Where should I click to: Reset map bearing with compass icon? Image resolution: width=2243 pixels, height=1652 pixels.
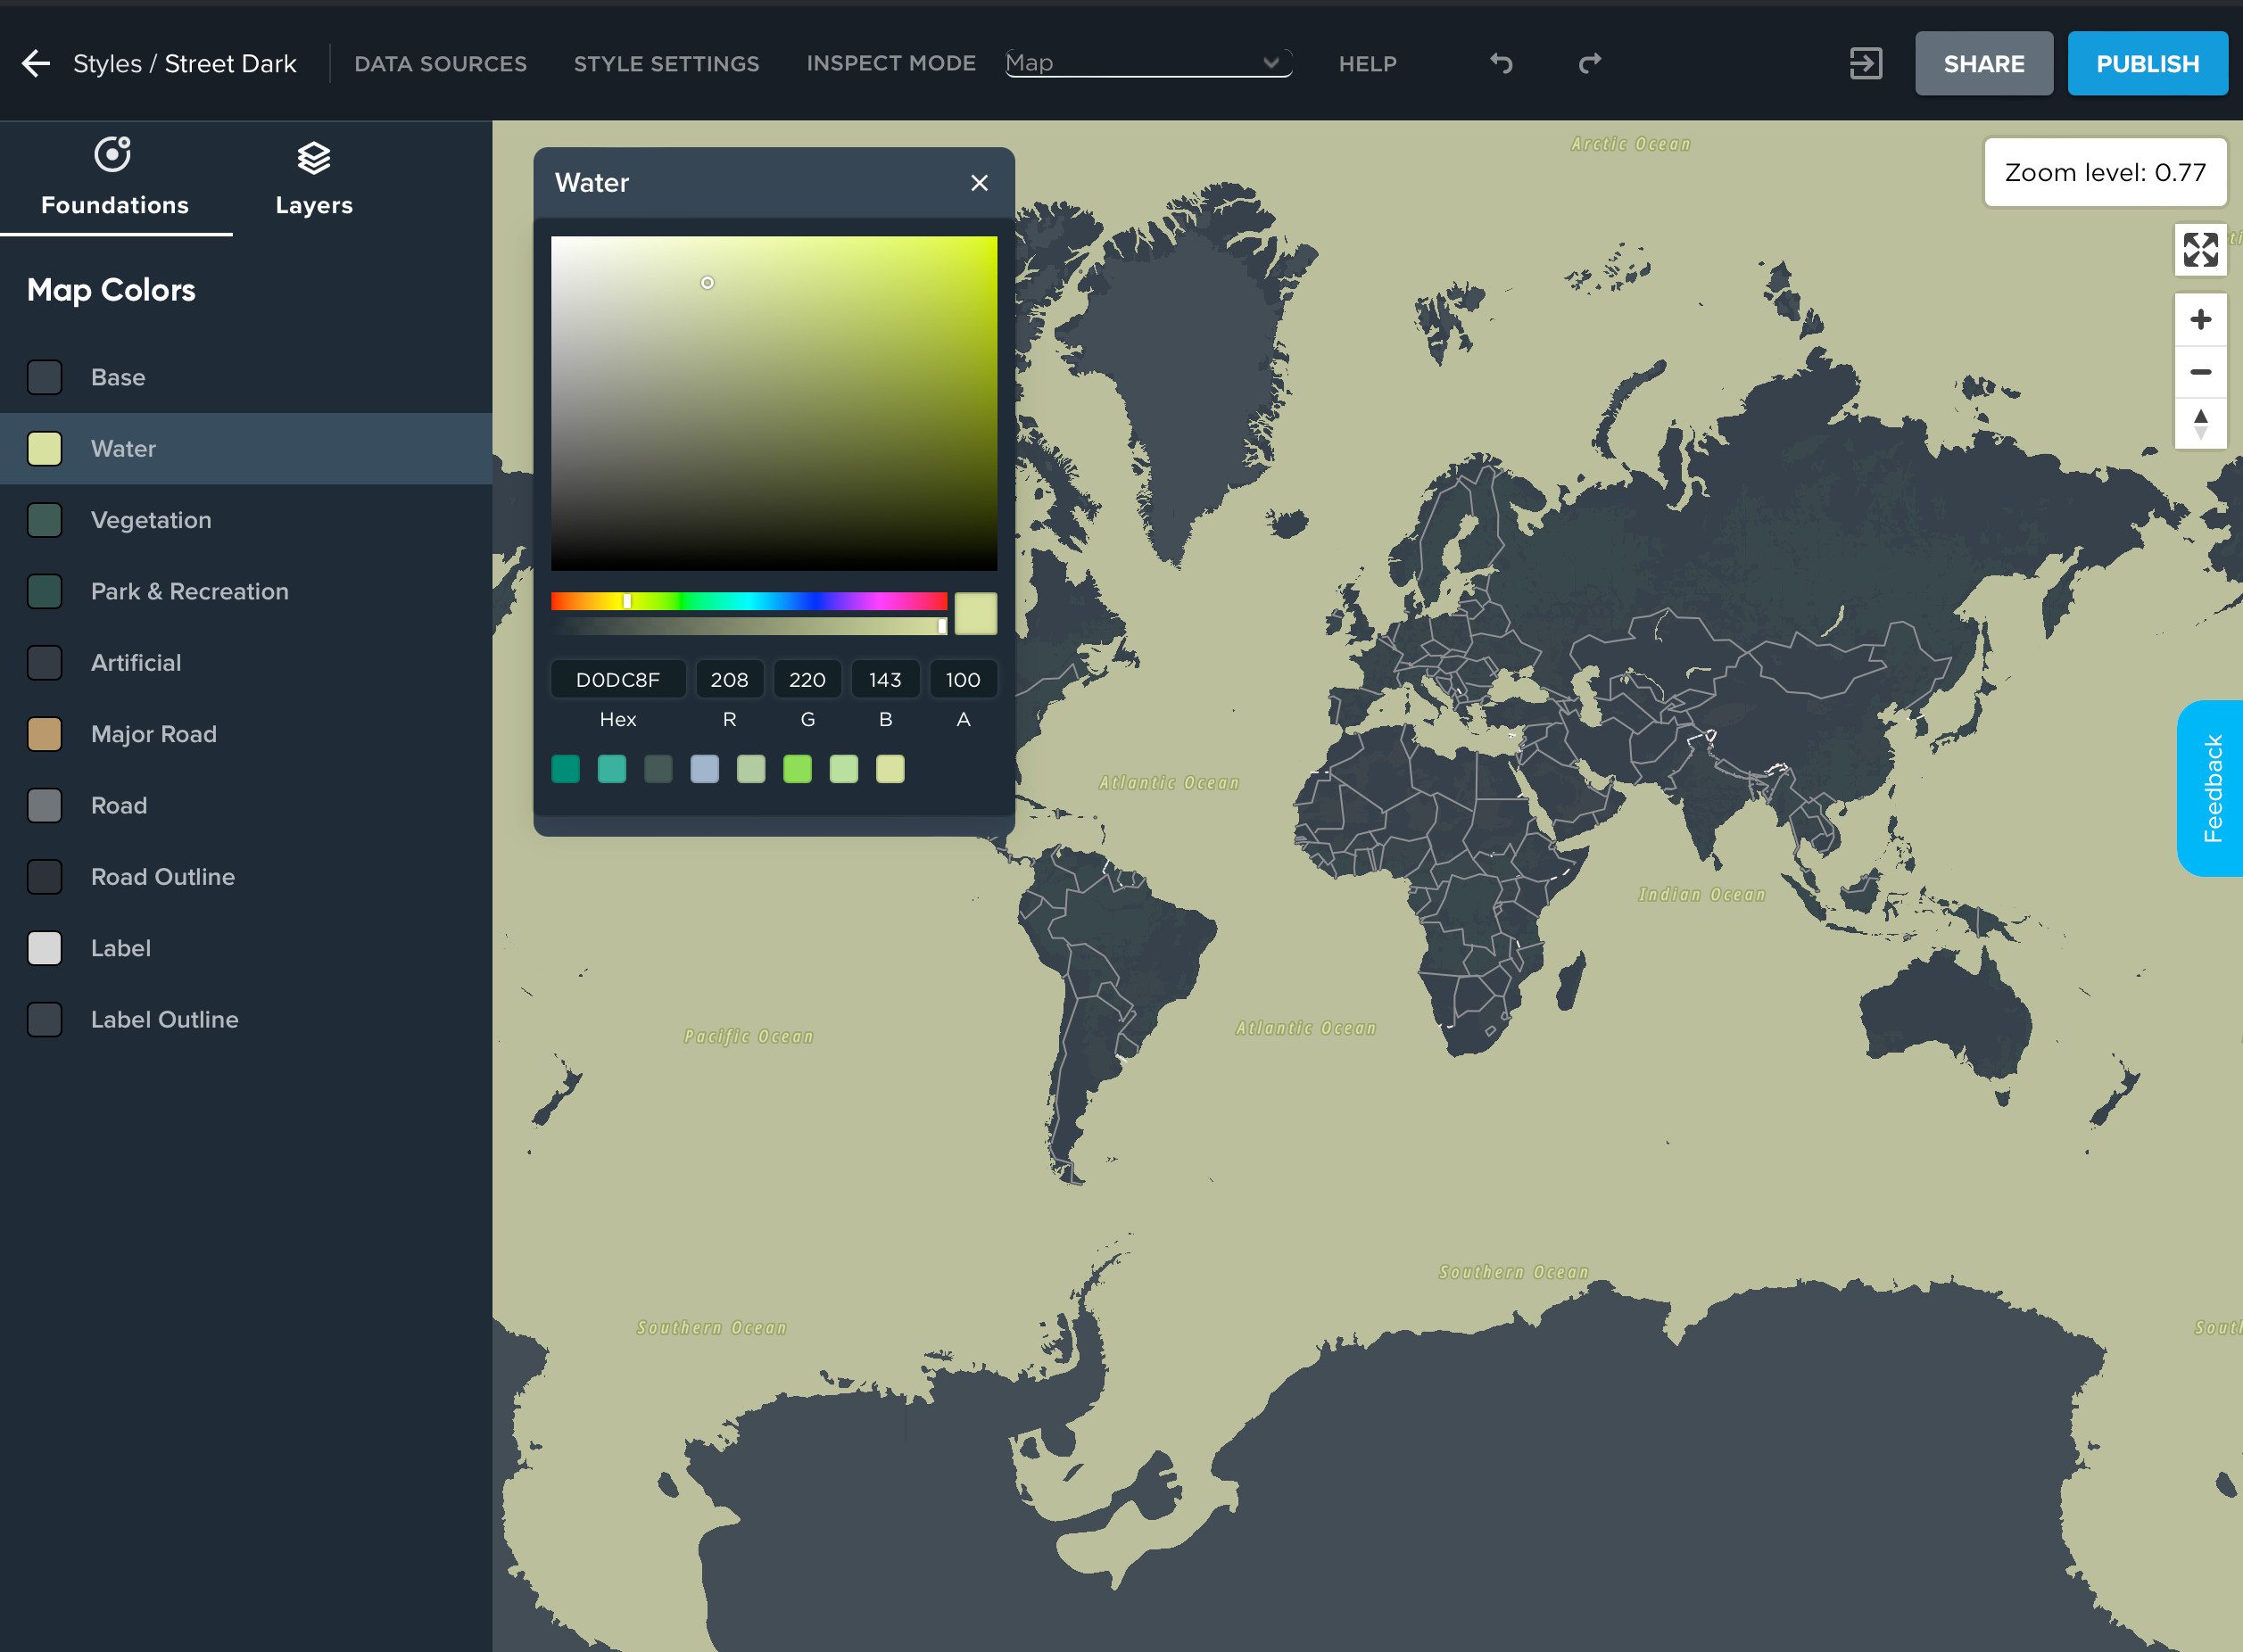click(x=2200, y=423)
